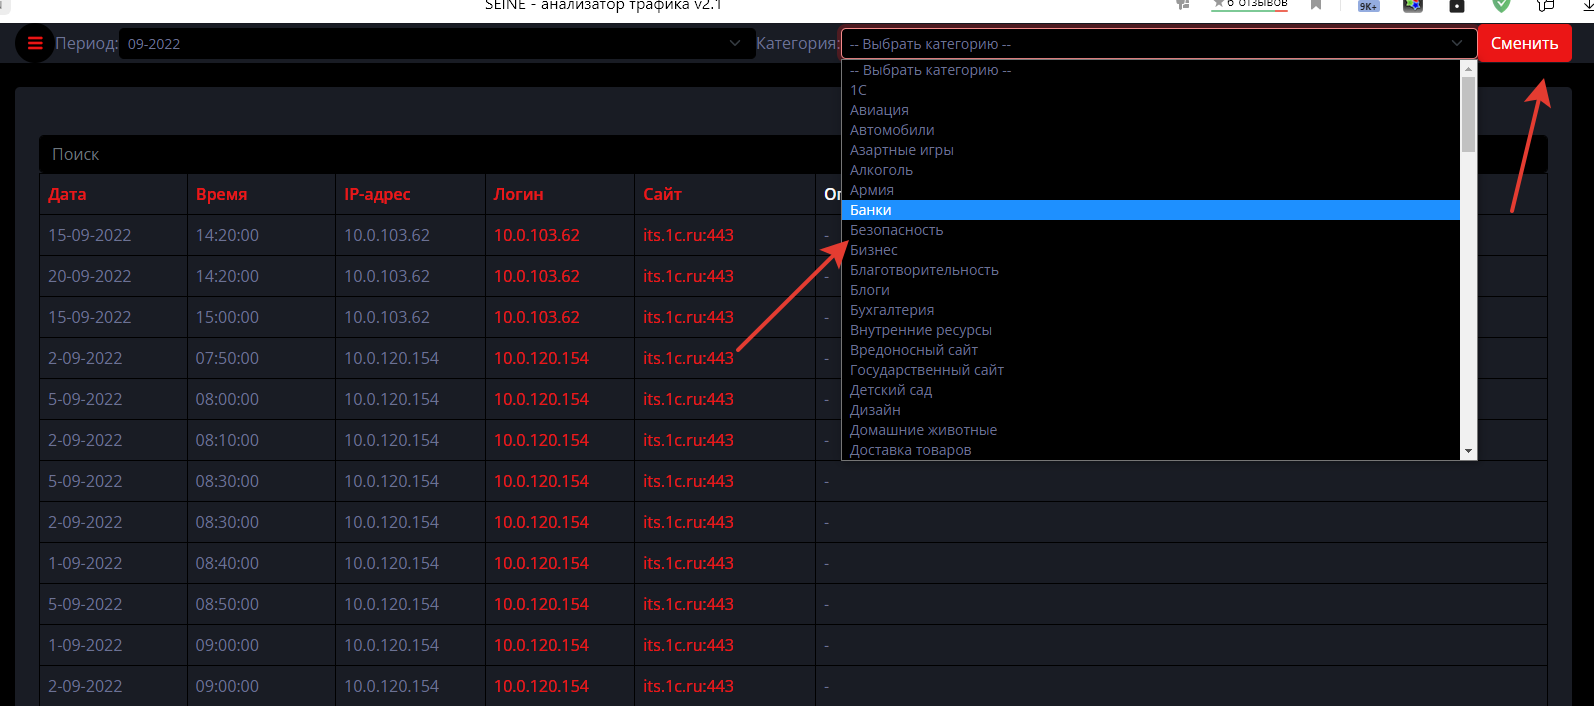Click login 10.0.103.62 in 20-09-2022 row
1594x706 pixels.
[x=537, y=276]
